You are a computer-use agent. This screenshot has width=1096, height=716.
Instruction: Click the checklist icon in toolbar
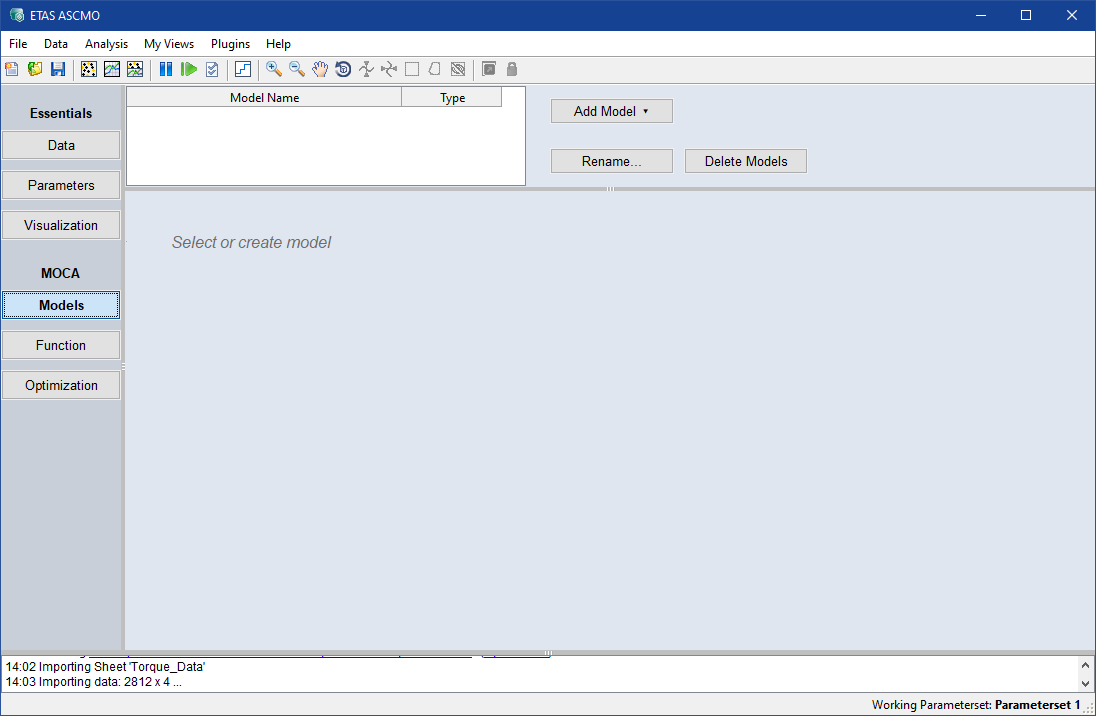click(212, 69)
